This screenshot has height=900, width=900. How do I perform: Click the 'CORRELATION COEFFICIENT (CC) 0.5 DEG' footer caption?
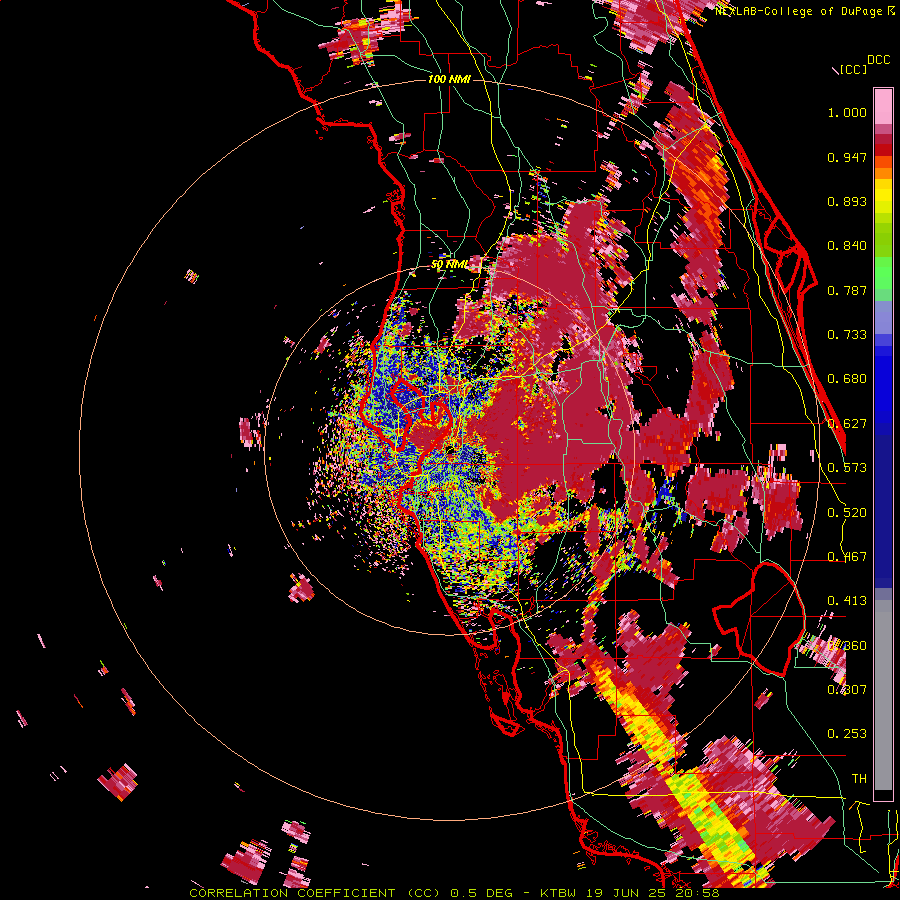pos(349,893)
